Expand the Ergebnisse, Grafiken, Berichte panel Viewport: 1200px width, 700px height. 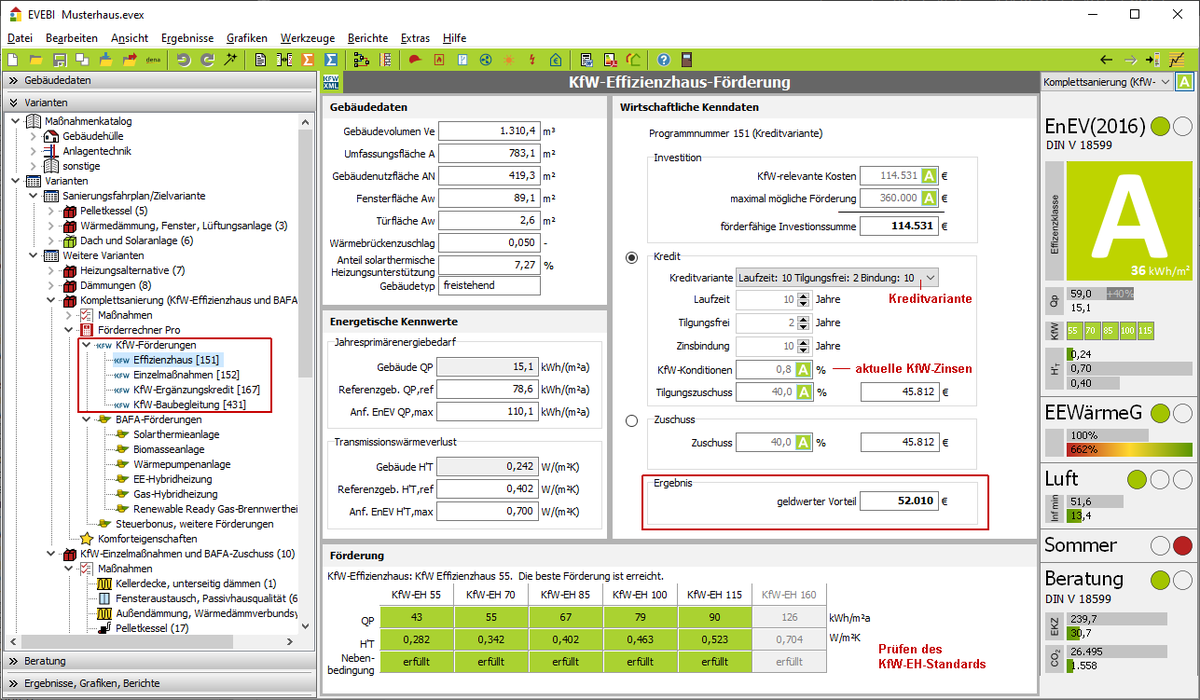point(158,683)
